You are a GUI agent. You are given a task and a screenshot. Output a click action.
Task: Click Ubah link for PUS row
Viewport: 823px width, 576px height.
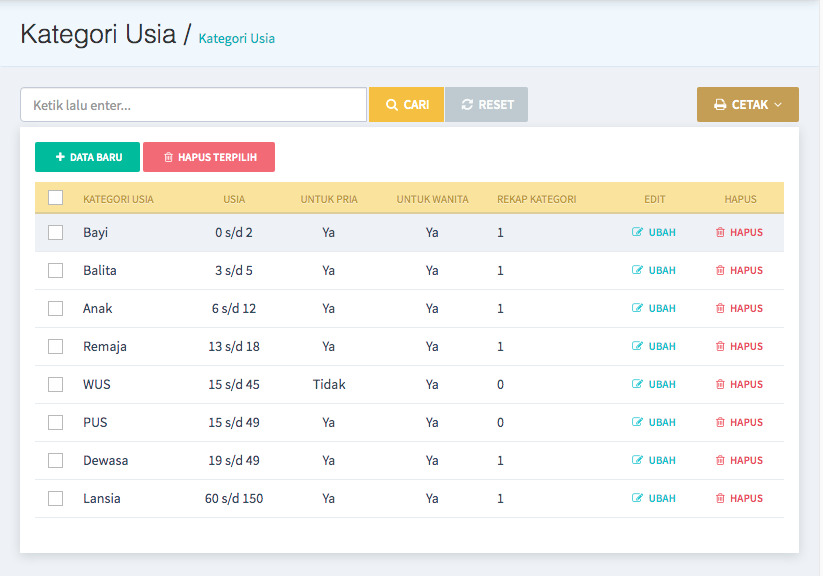point(661,423)
